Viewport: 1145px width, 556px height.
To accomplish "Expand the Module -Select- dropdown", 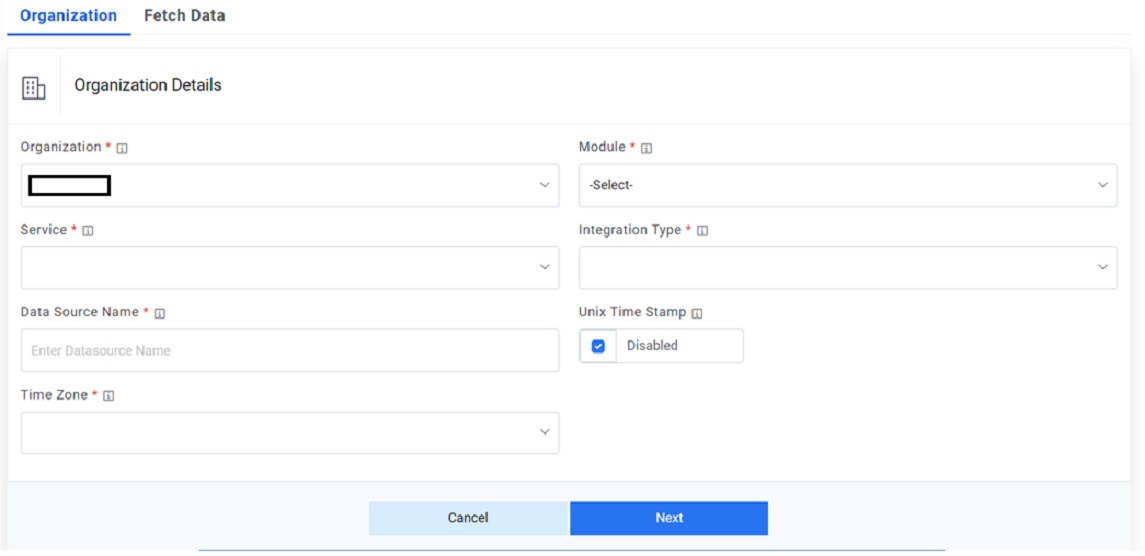I will [x=847, y=186].
